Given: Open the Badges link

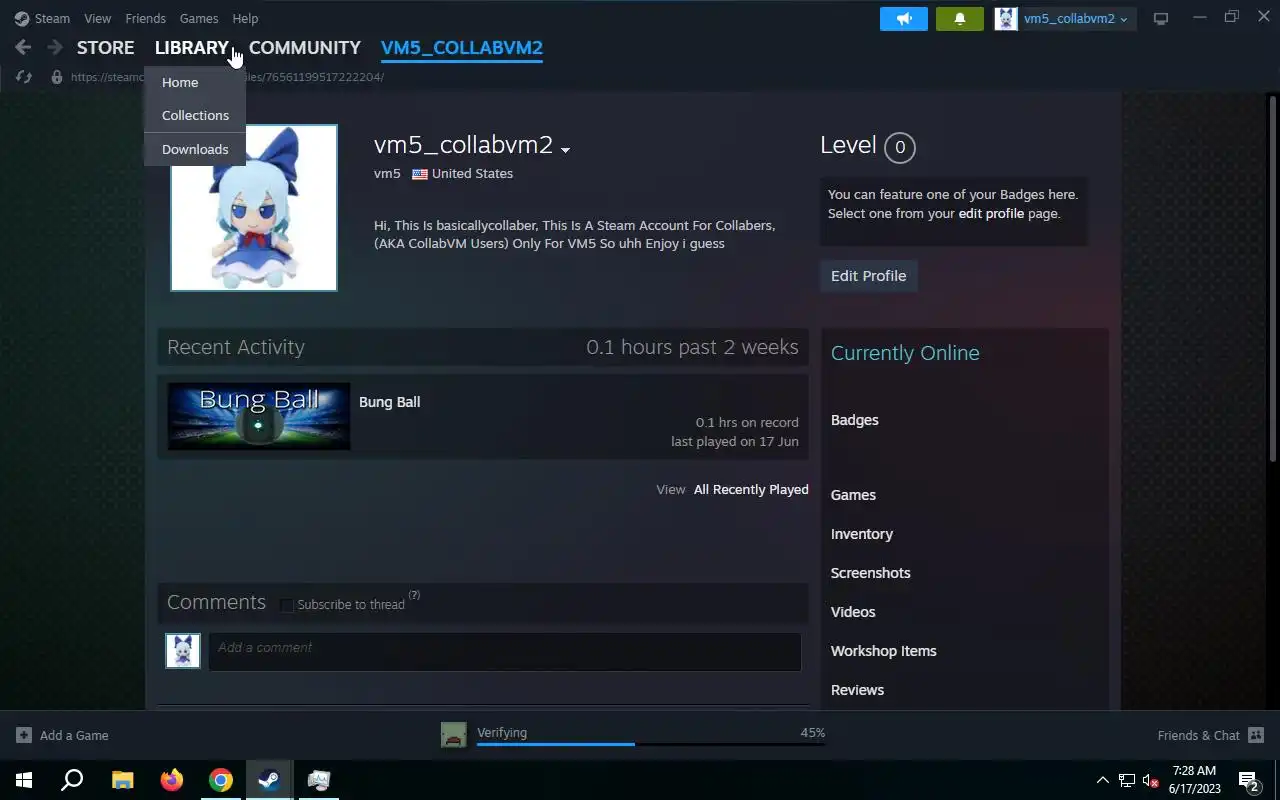Looking at the screenshot, I should [x=855, y=420].
